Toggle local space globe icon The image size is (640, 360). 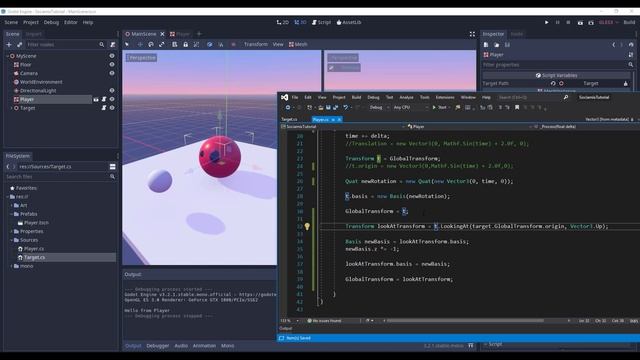(x=209, y=44)
